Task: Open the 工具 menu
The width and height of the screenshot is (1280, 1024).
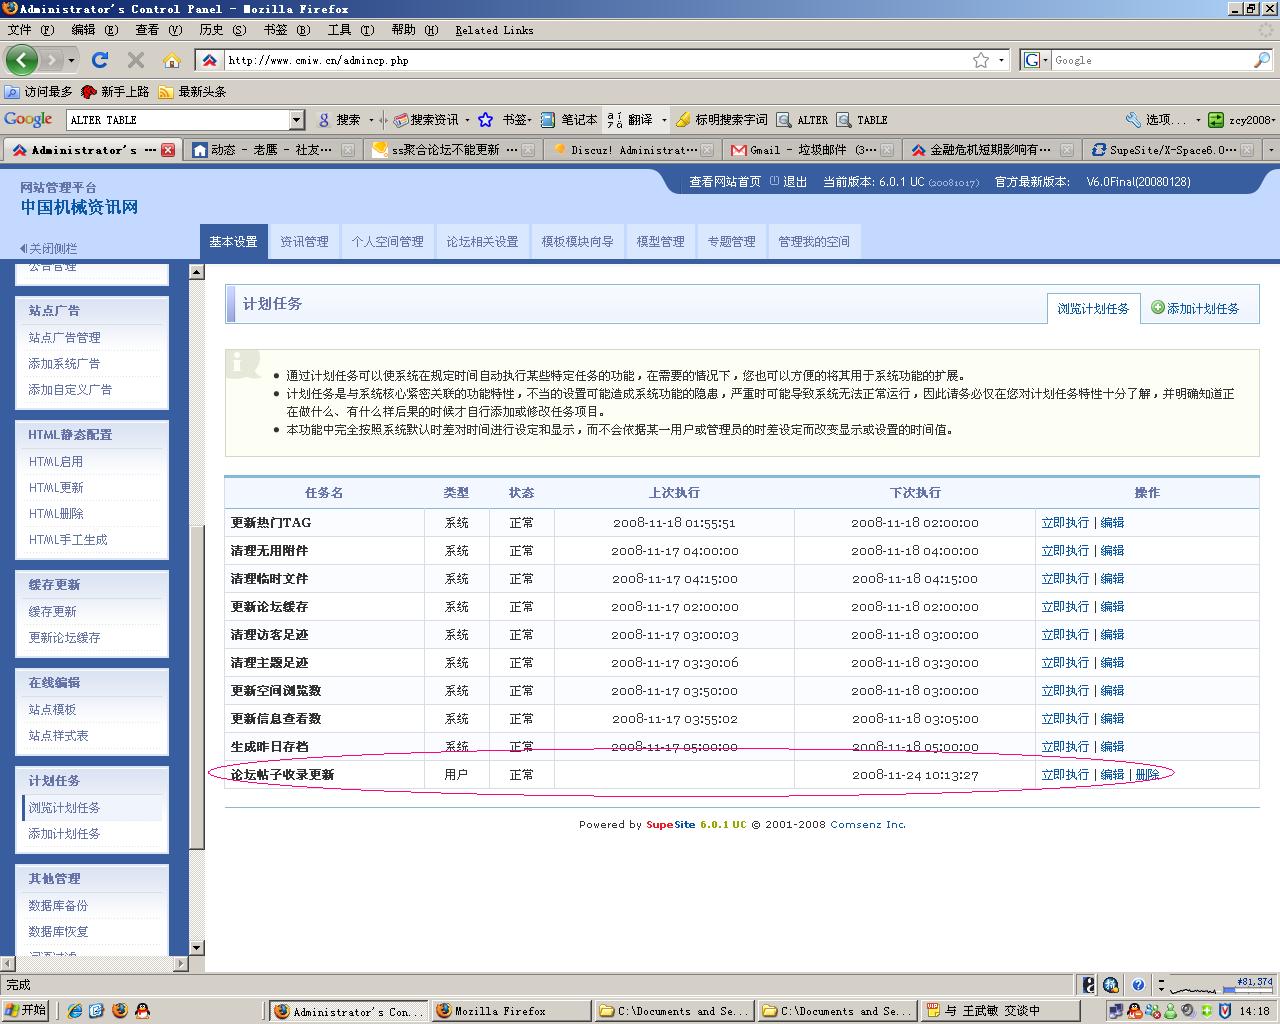Action: click(351, 30)
